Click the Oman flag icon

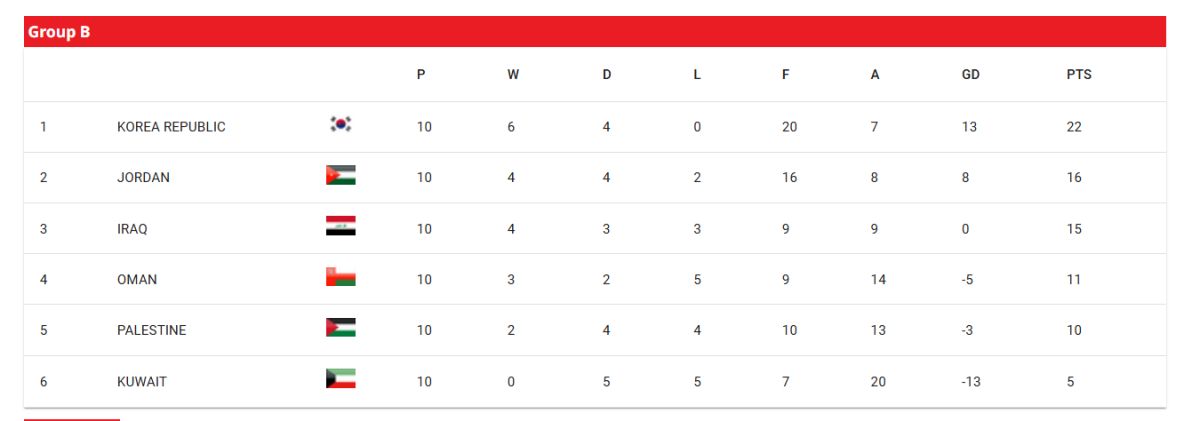point(341,277)
